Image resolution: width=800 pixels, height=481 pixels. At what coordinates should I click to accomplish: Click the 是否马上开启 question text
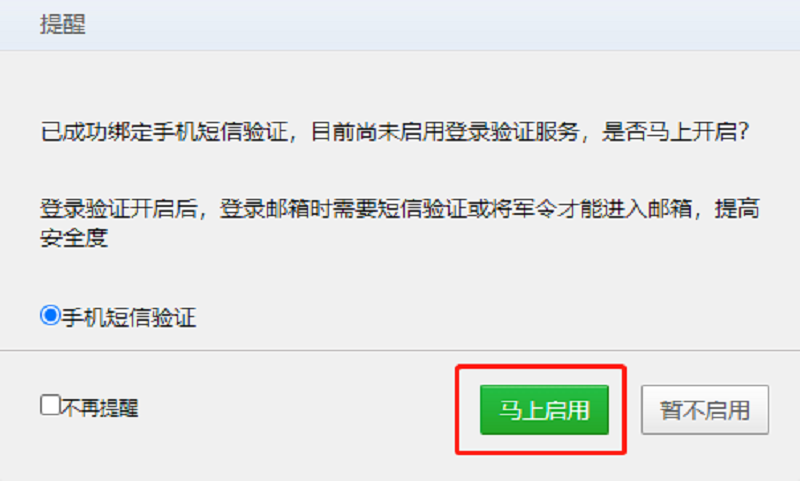[x=675, y=132]
